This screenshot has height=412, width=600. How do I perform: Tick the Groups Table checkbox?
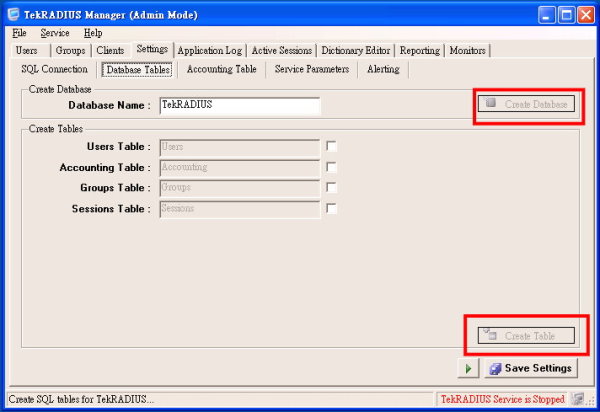click(331, 187)
